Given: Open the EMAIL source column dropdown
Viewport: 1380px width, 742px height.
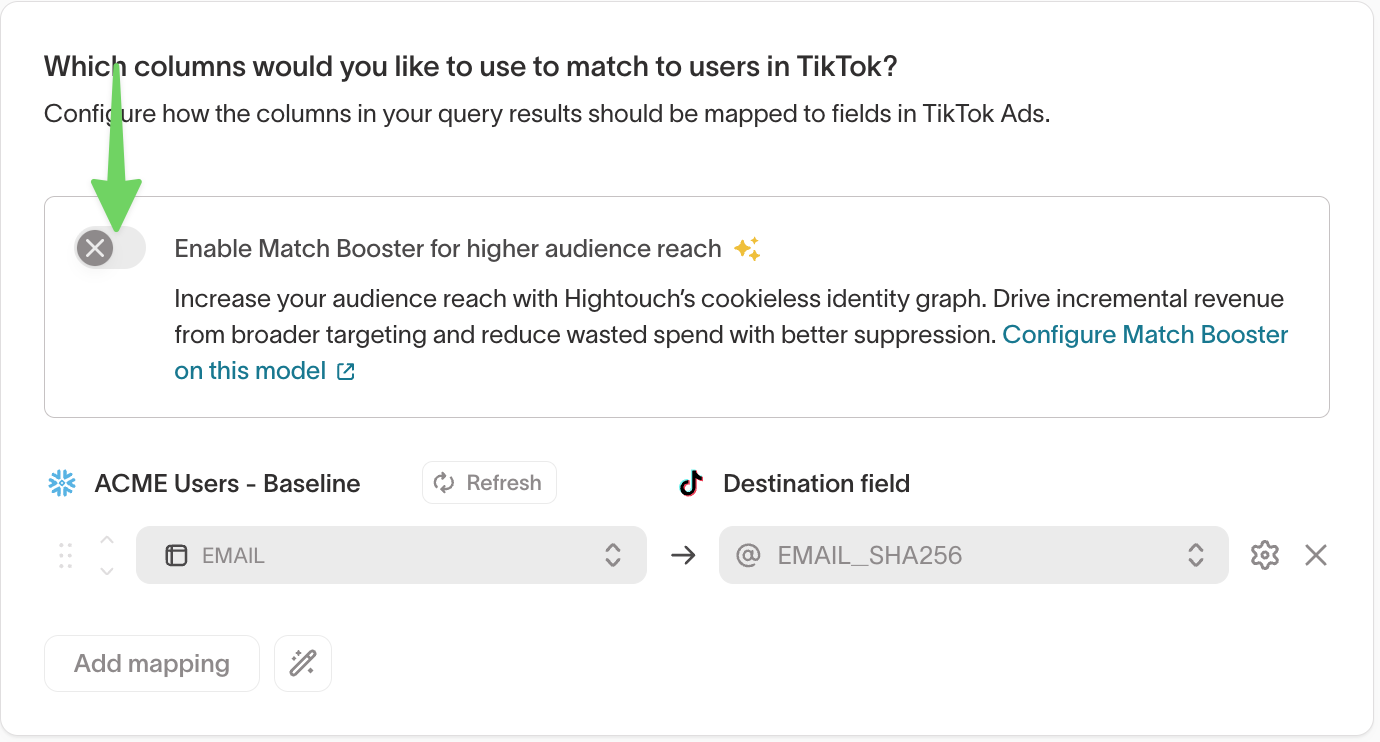Looking at the screenshot, I should [390, 555].
